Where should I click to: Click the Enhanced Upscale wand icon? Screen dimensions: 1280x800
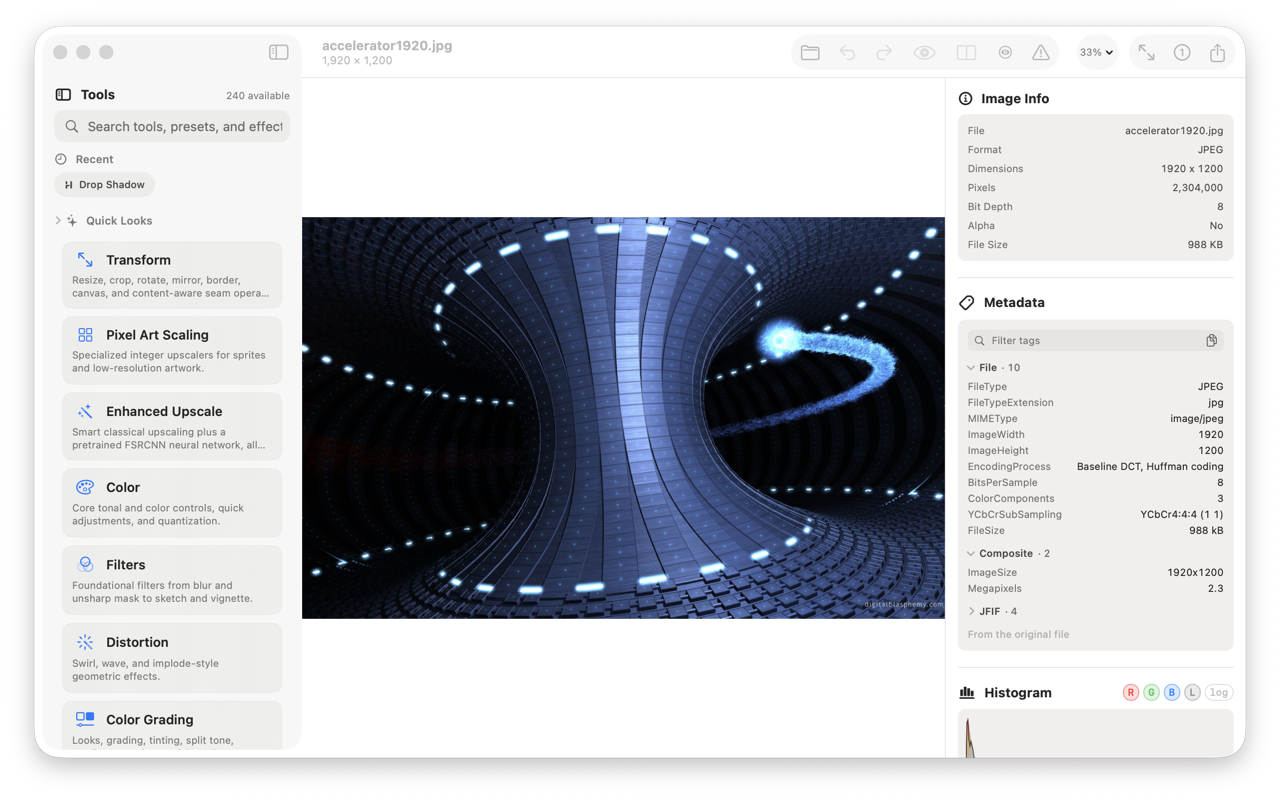click(x=85, y=411)
